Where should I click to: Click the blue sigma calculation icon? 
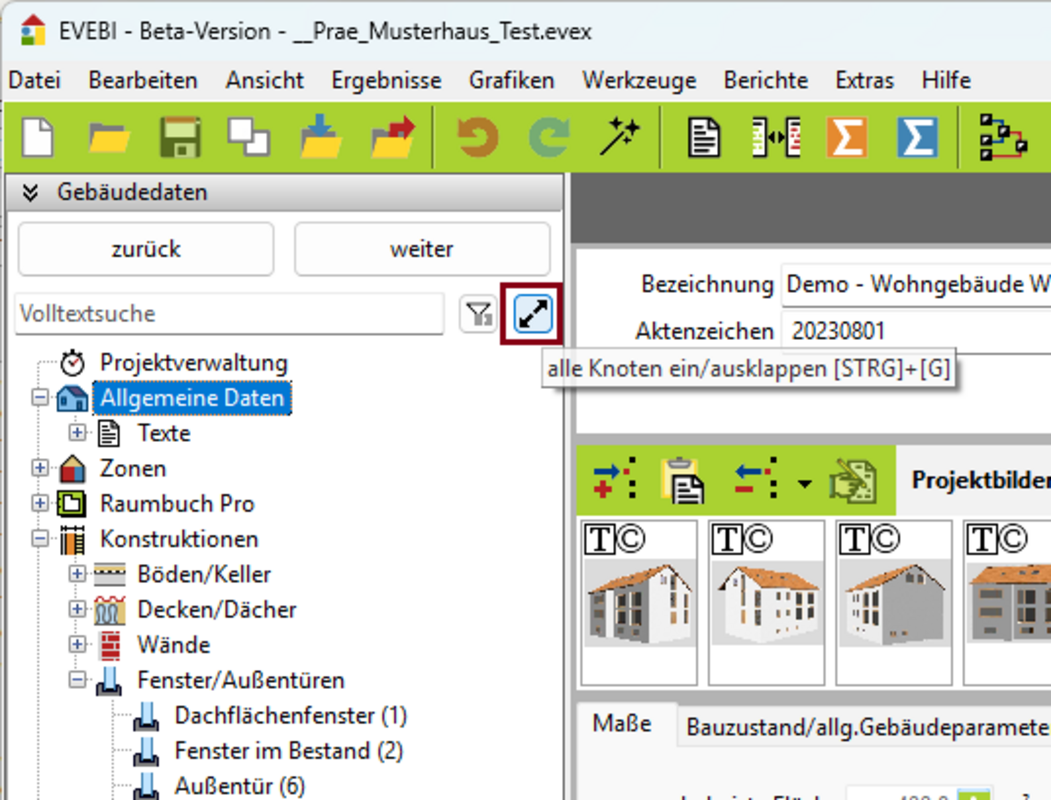click(x=917, y=137)
